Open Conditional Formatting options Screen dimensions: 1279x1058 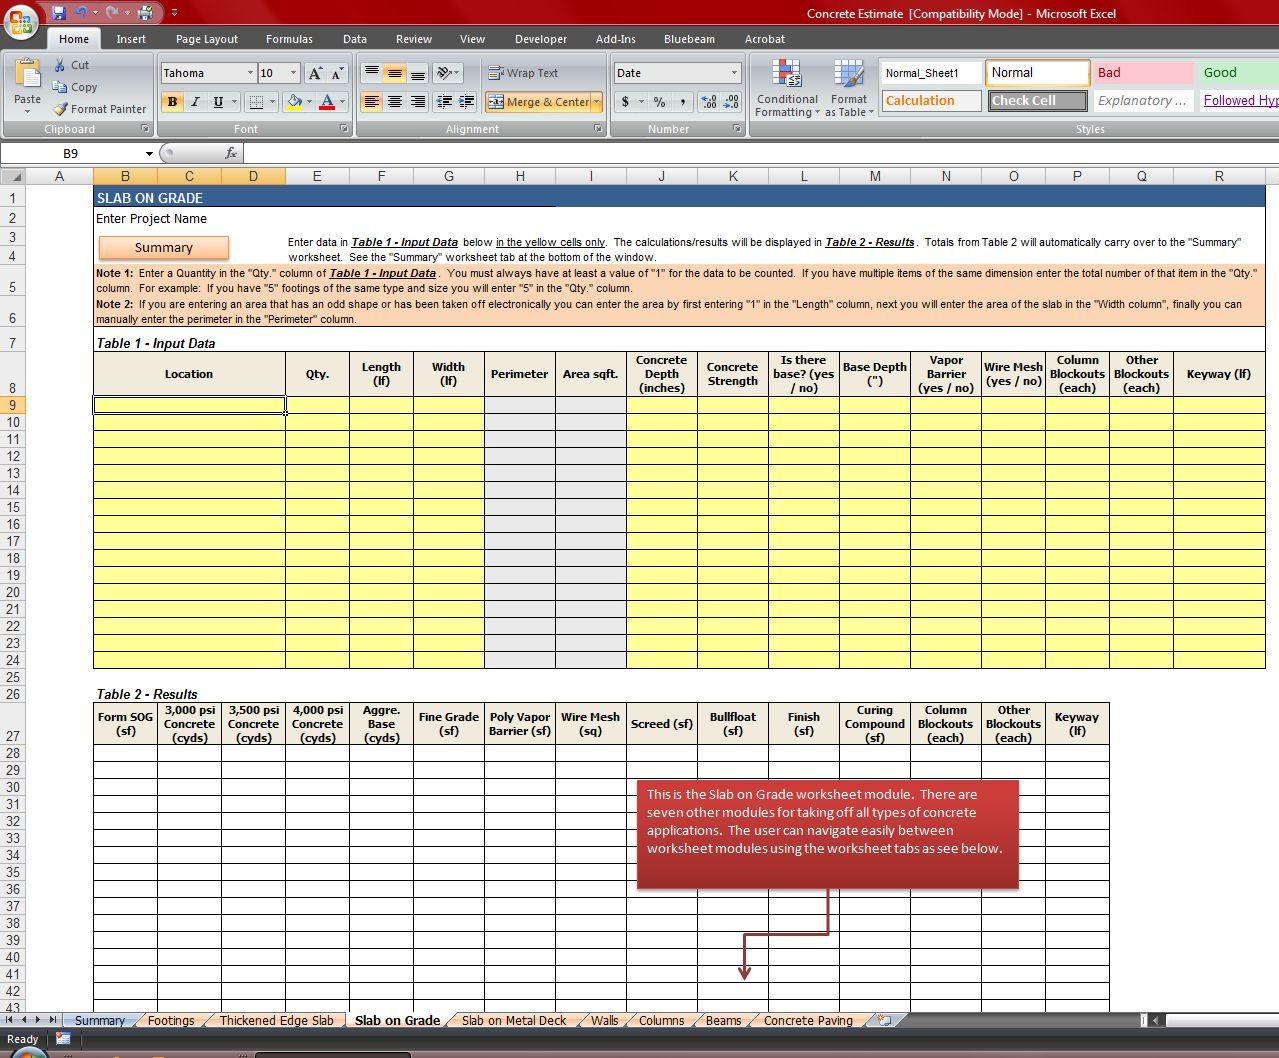click(787, 89)
